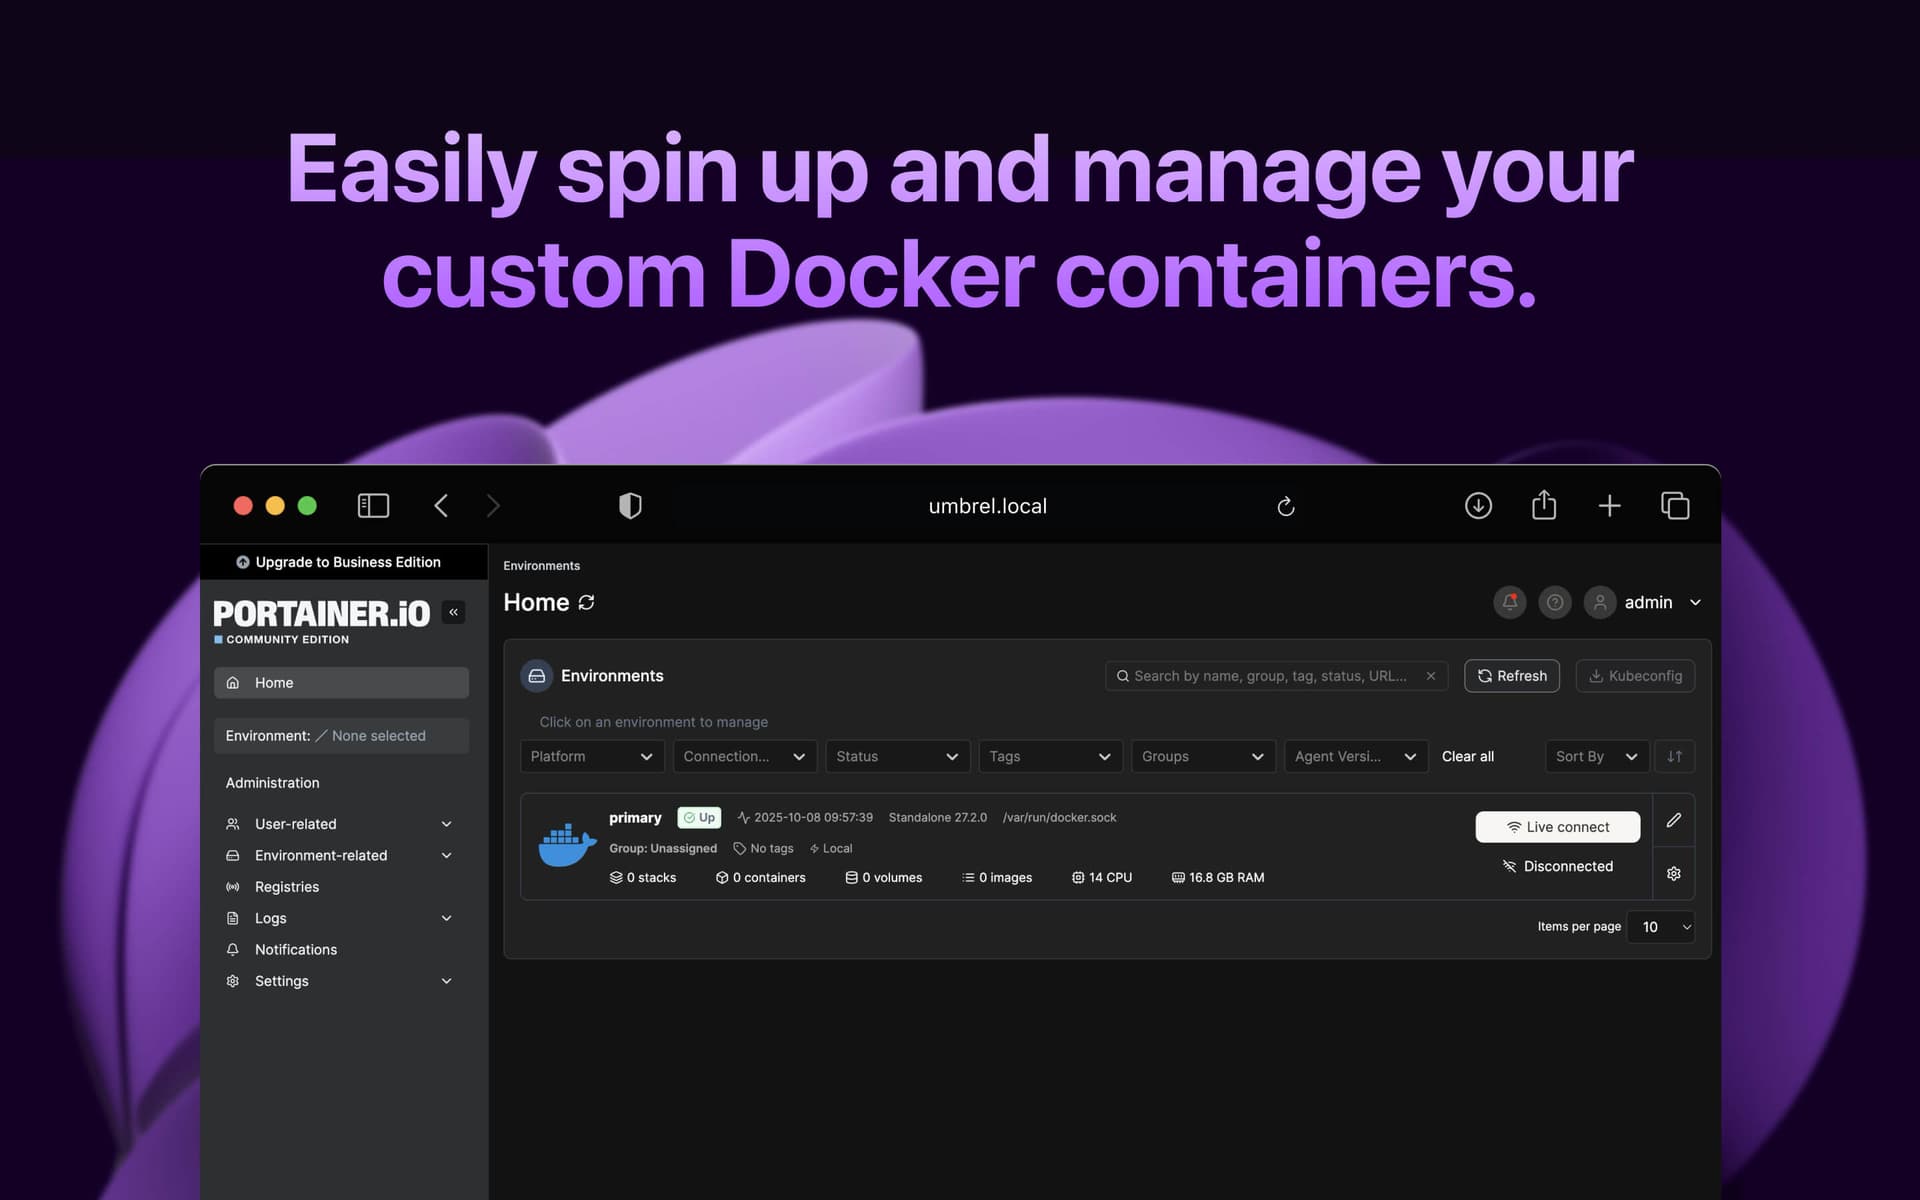
Task: Click the environments search field
Action: coord(1270,675)
